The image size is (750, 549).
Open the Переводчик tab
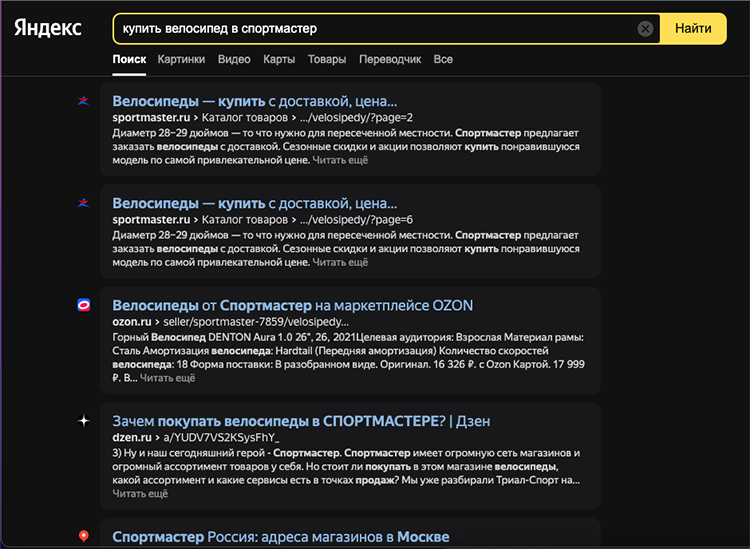390,59
